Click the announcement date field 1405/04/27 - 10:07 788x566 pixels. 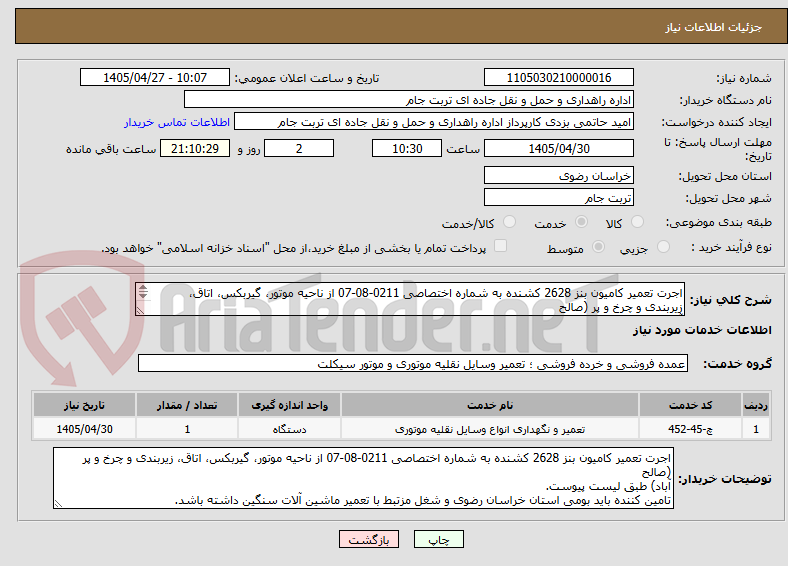pyautogui.click(x=155, y=77)
